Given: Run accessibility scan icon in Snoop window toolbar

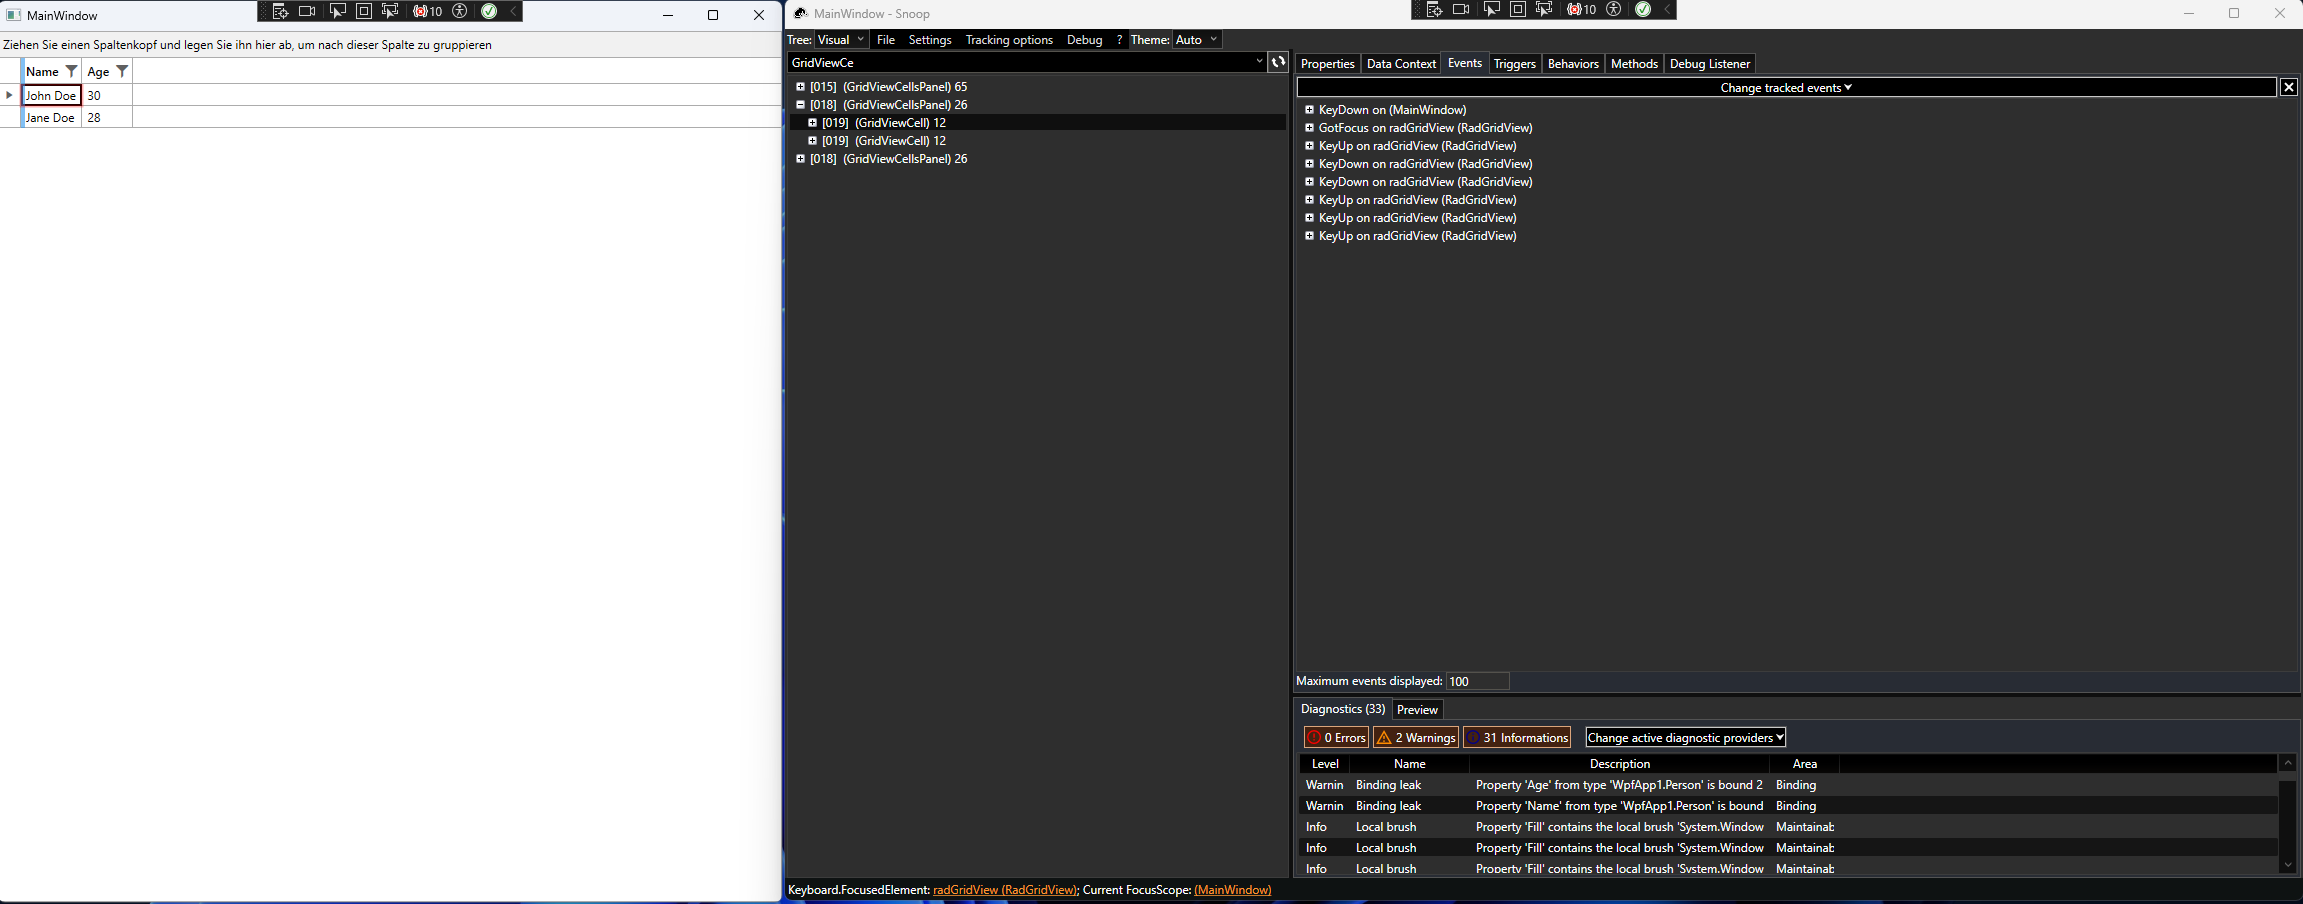Looking at the screenshot, I should coord(1614,9).
